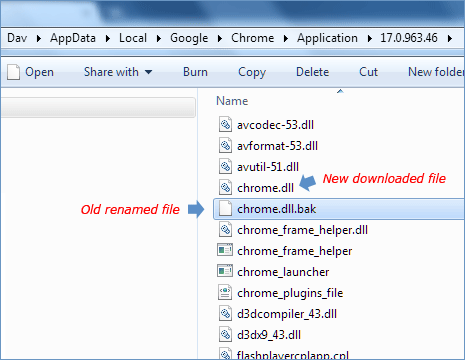Viewport: 465px width, 360px height.
Task: Click the blank chrome.dll.bak file icon
Action: coord(225,209)
